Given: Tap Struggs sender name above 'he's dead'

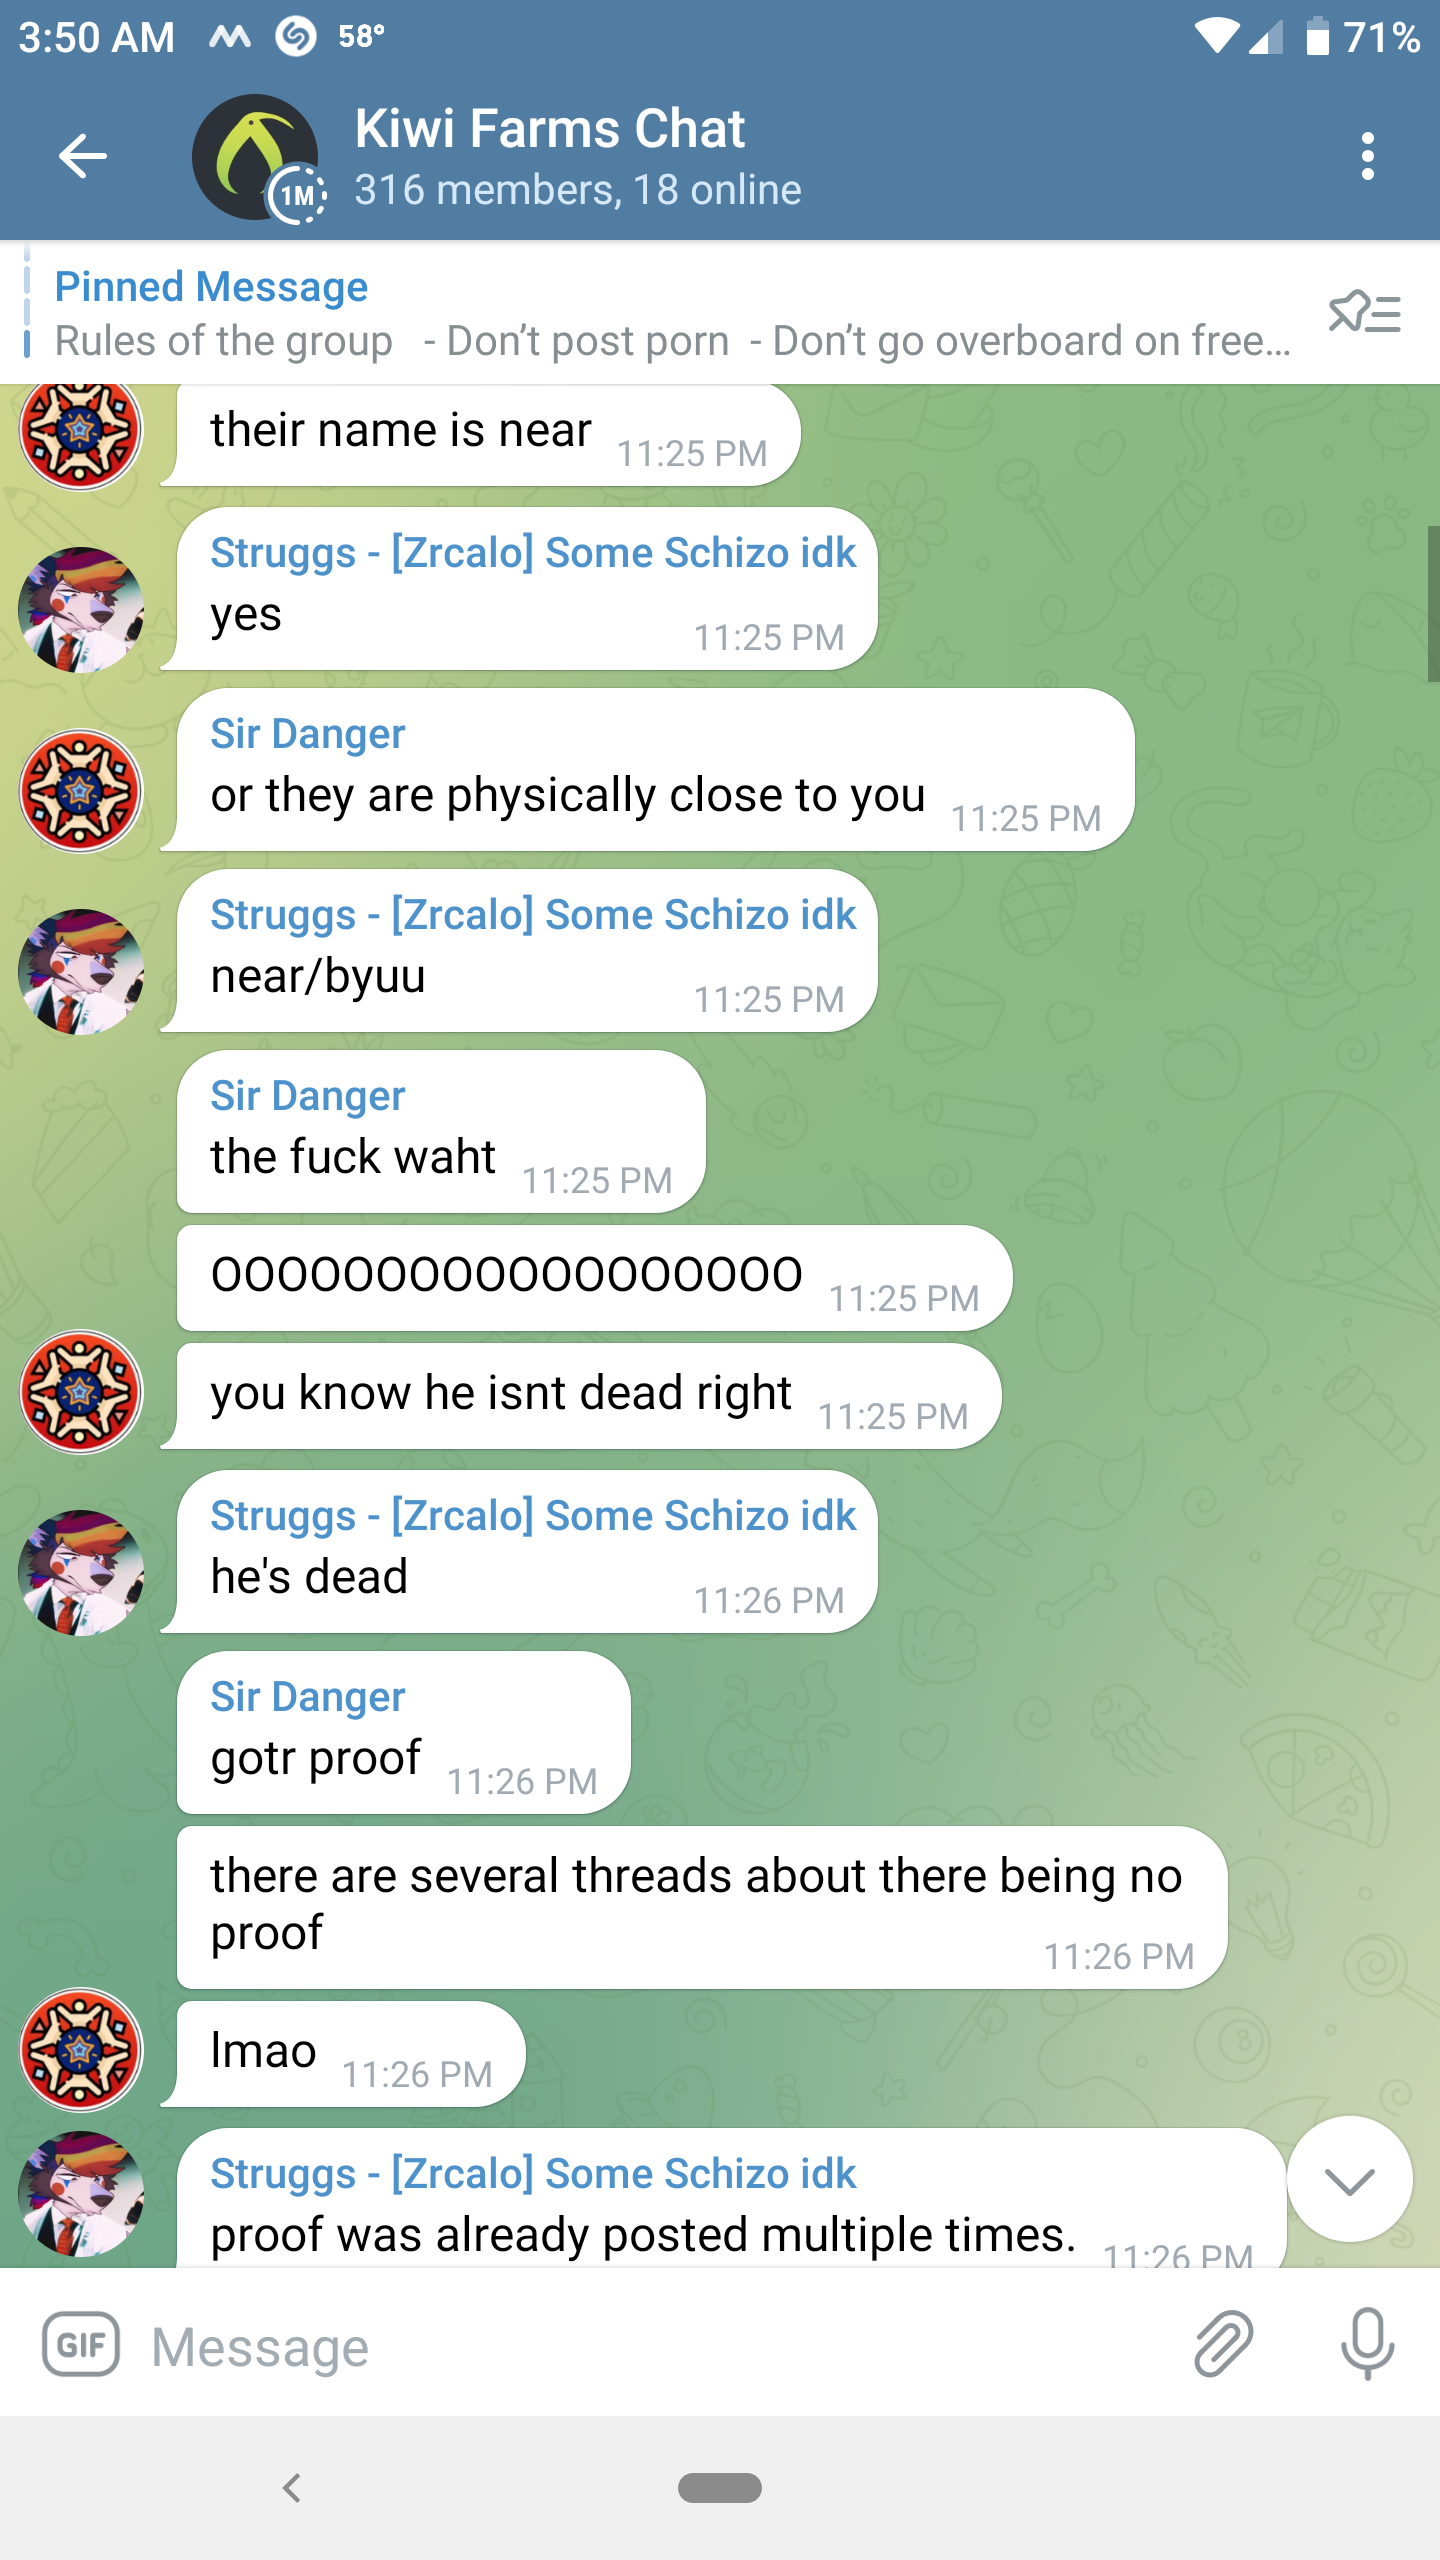Looking at the screenshot, I should click(533, 1516).
